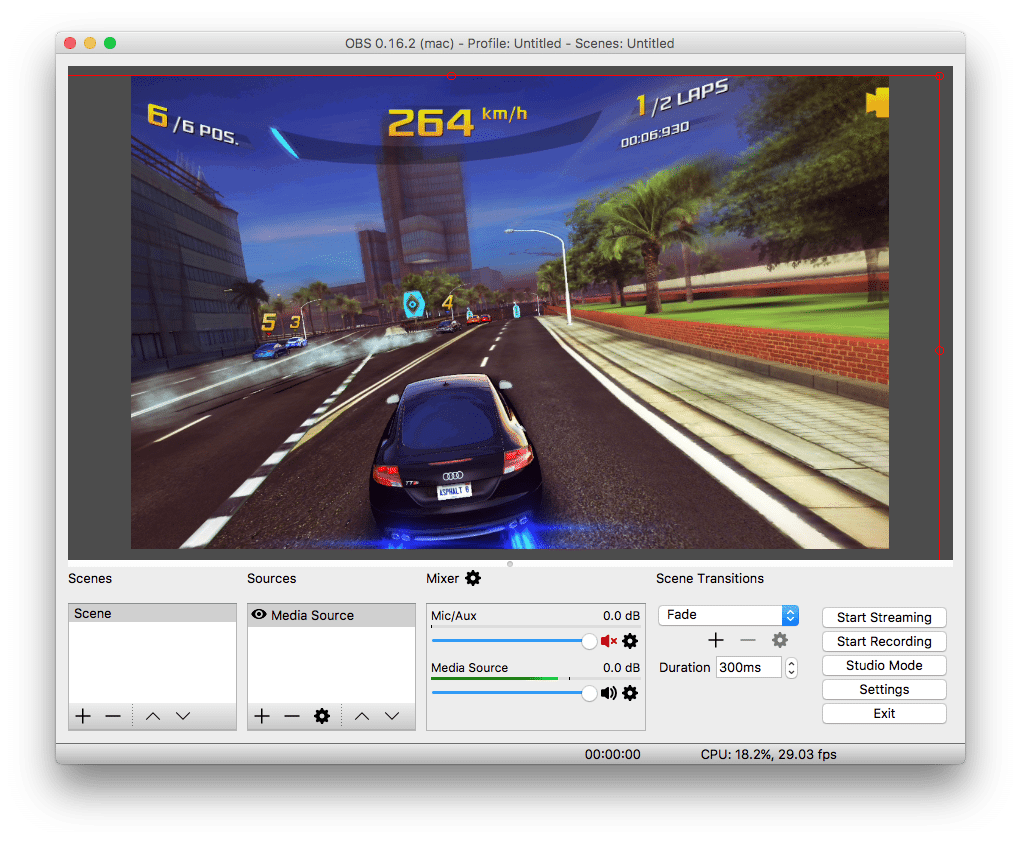Add a new source with plus icon
This screenshot has width=1021, height=844.
(262, 716)
